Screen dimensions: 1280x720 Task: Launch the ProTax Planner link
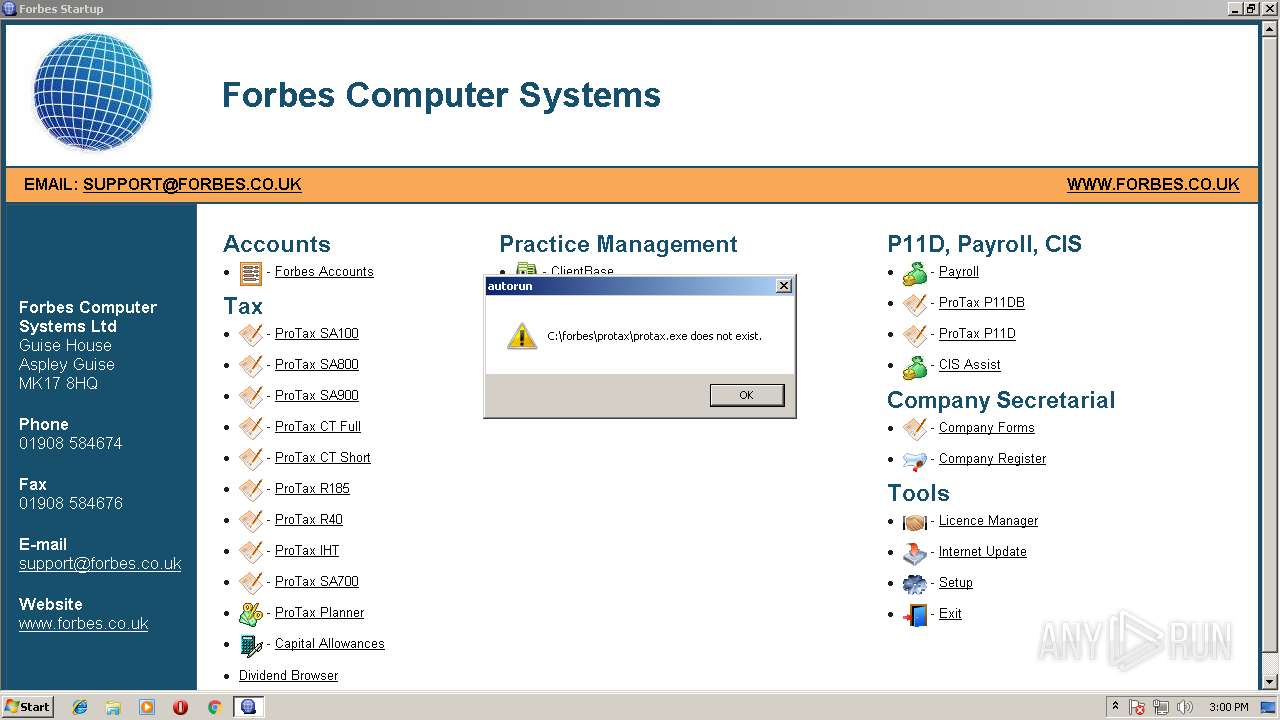320,613
